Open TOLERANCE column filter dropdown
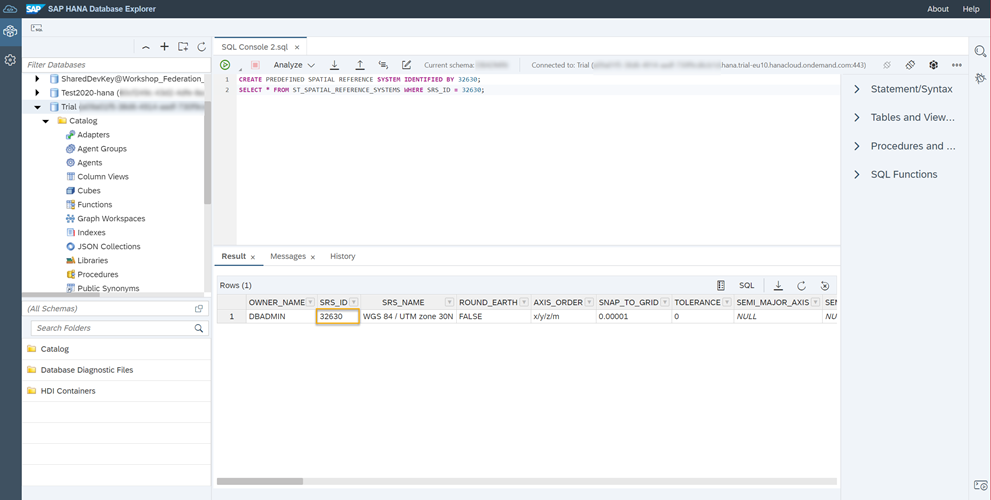The height and width of the screenshot is (500, 991). pos(727,302)
